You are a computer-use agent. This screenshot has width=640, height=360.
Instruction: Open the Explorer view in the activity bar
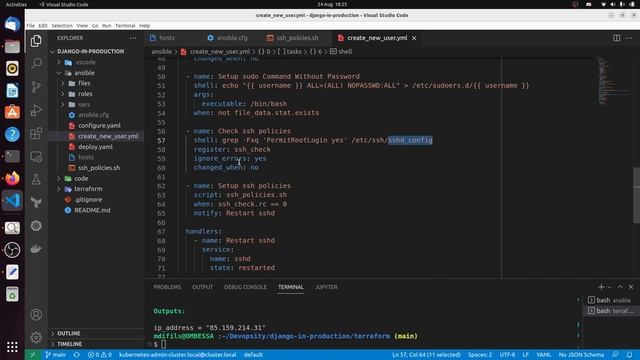click(x=36, y=41)
